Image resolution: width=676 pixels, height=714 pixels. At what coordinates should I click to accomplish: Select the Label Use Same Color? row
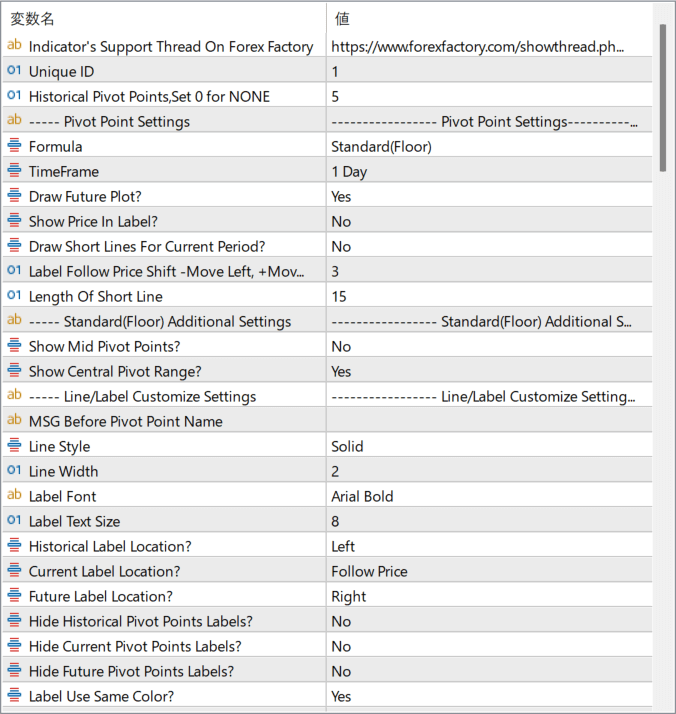coord(170,696)
